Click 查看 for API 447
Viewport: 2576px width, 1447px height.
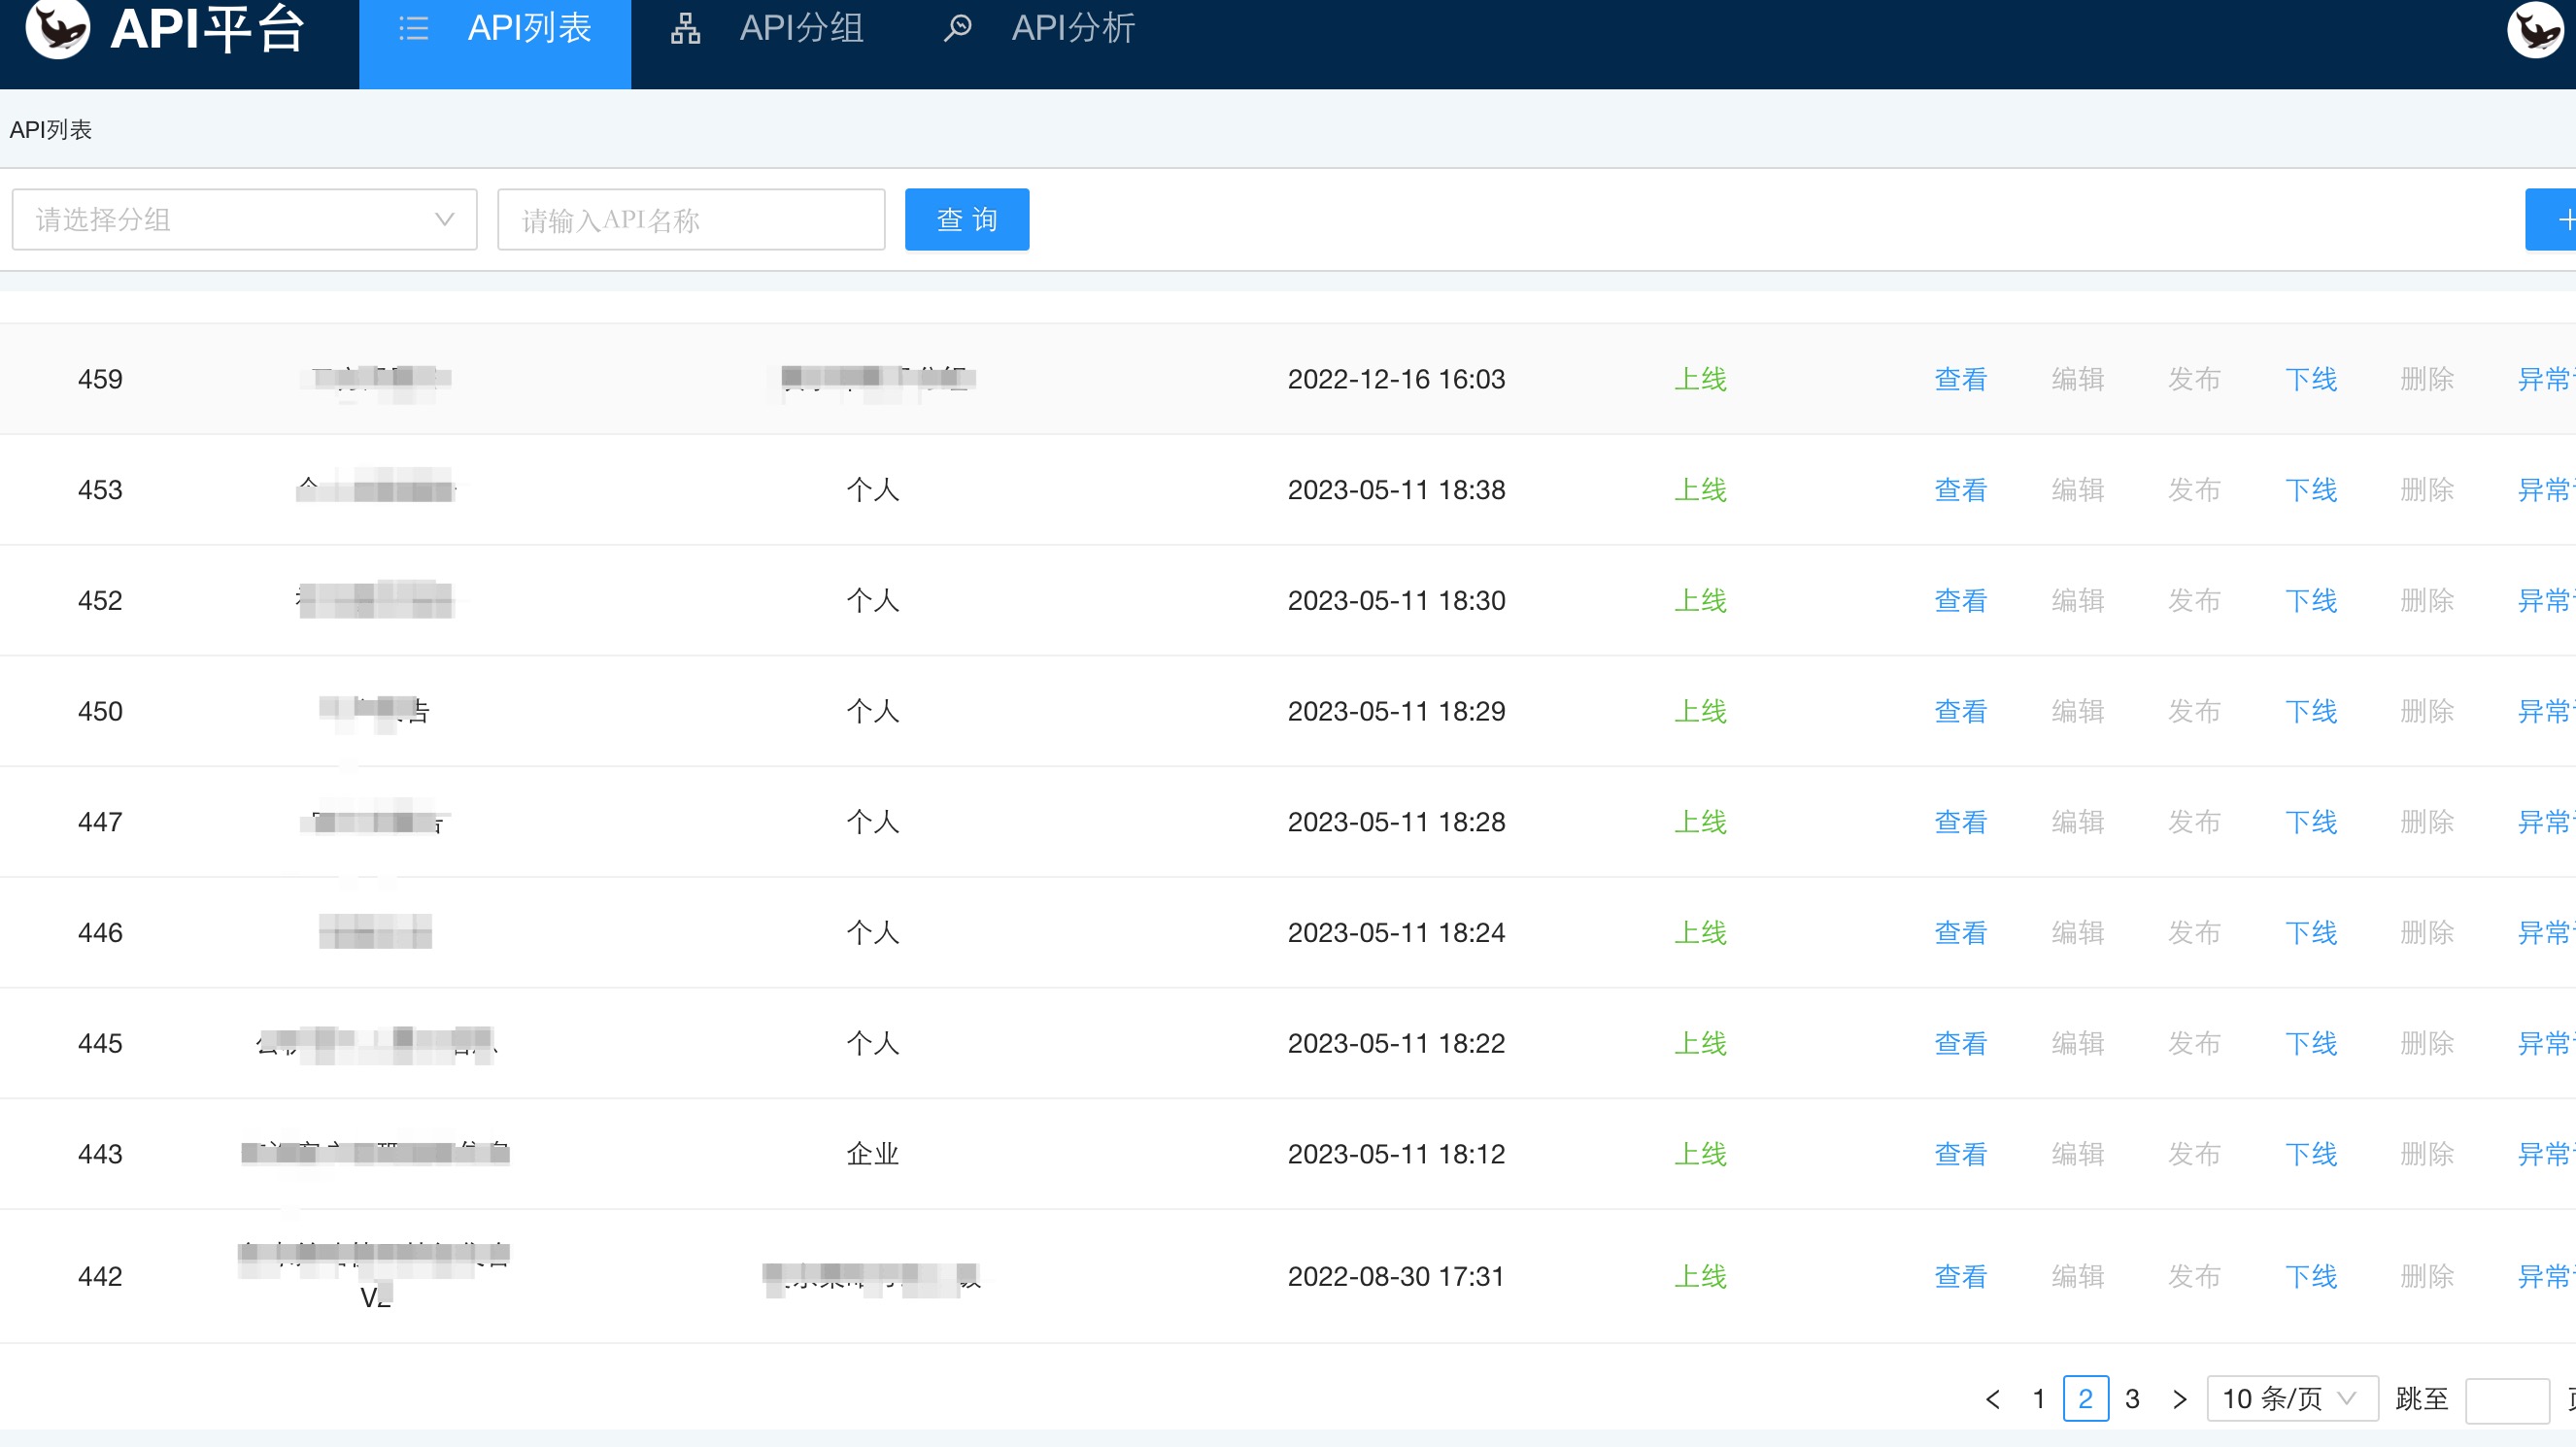point(1961,822)
